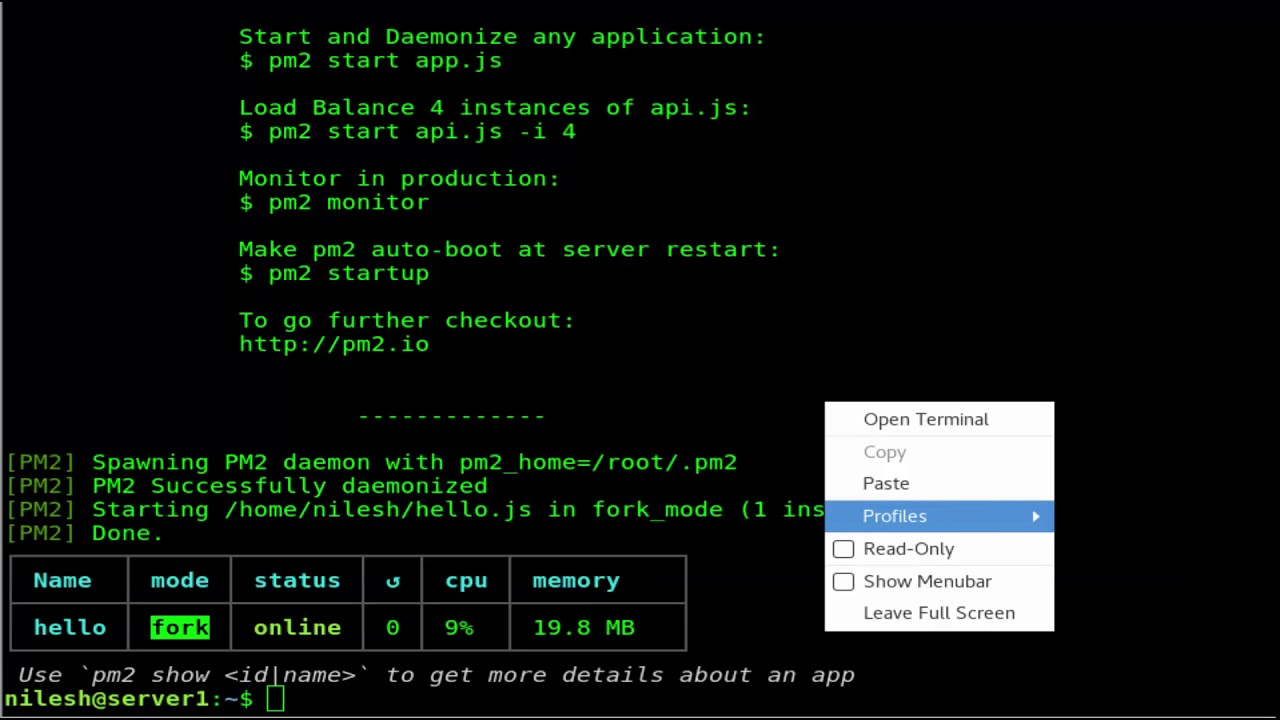Click the 'hello' process name cell
Viewport: 1280px width, 720px height.
tap(70, 627)
